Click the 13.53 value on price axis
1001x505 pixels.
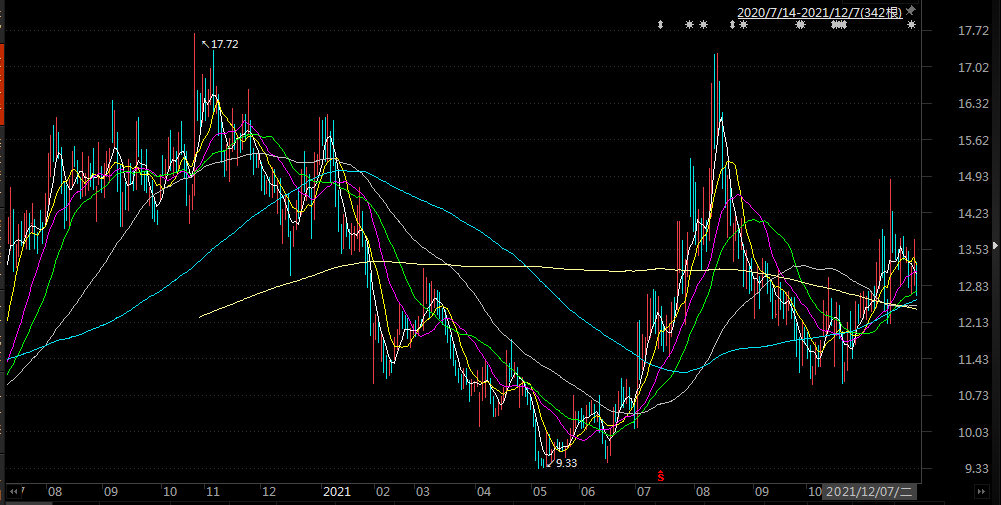945,250
